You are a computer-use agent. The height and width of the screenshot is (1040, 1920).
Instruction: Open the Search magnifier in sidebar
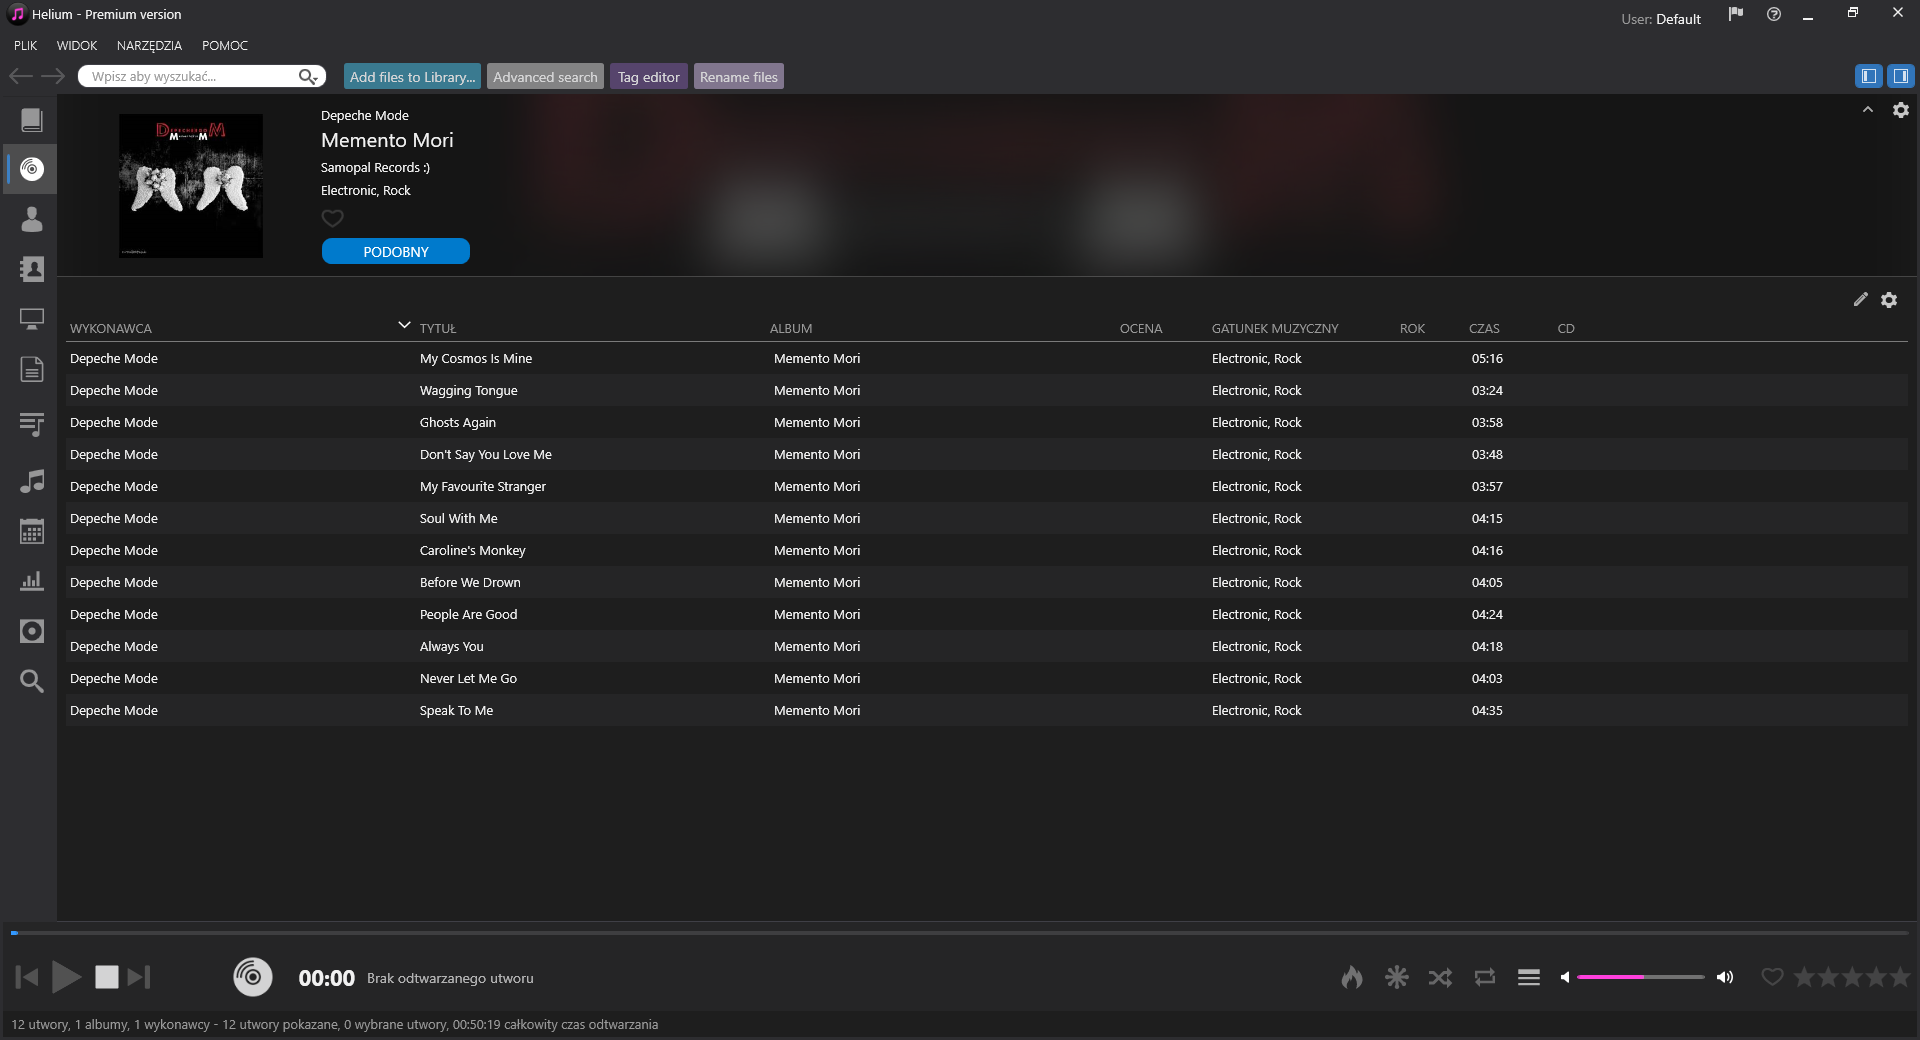point(32,681)
